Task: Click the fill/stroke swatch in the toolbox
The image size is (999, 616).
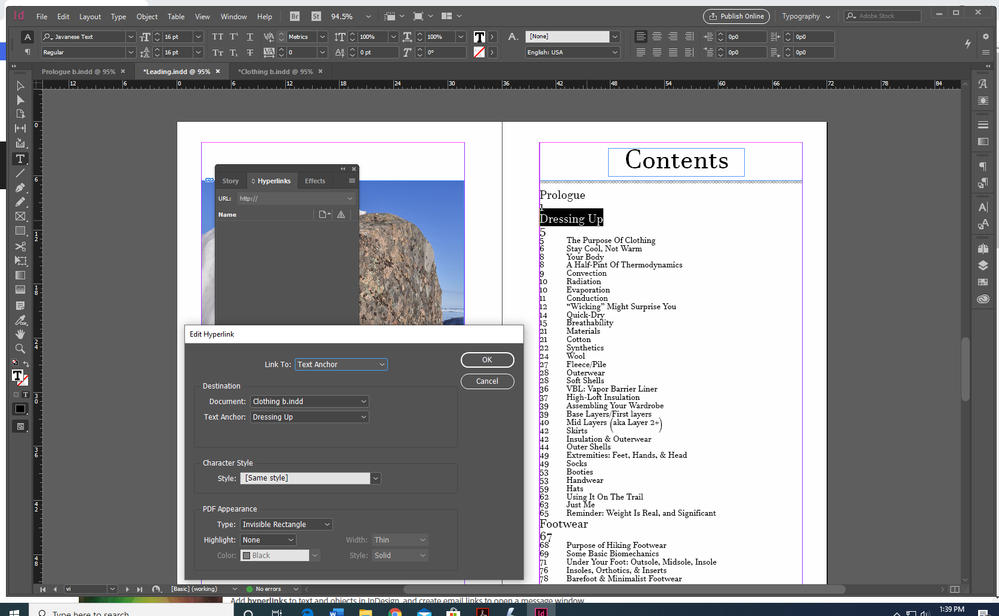Action: pyautogui.click(x=19, y=377)
